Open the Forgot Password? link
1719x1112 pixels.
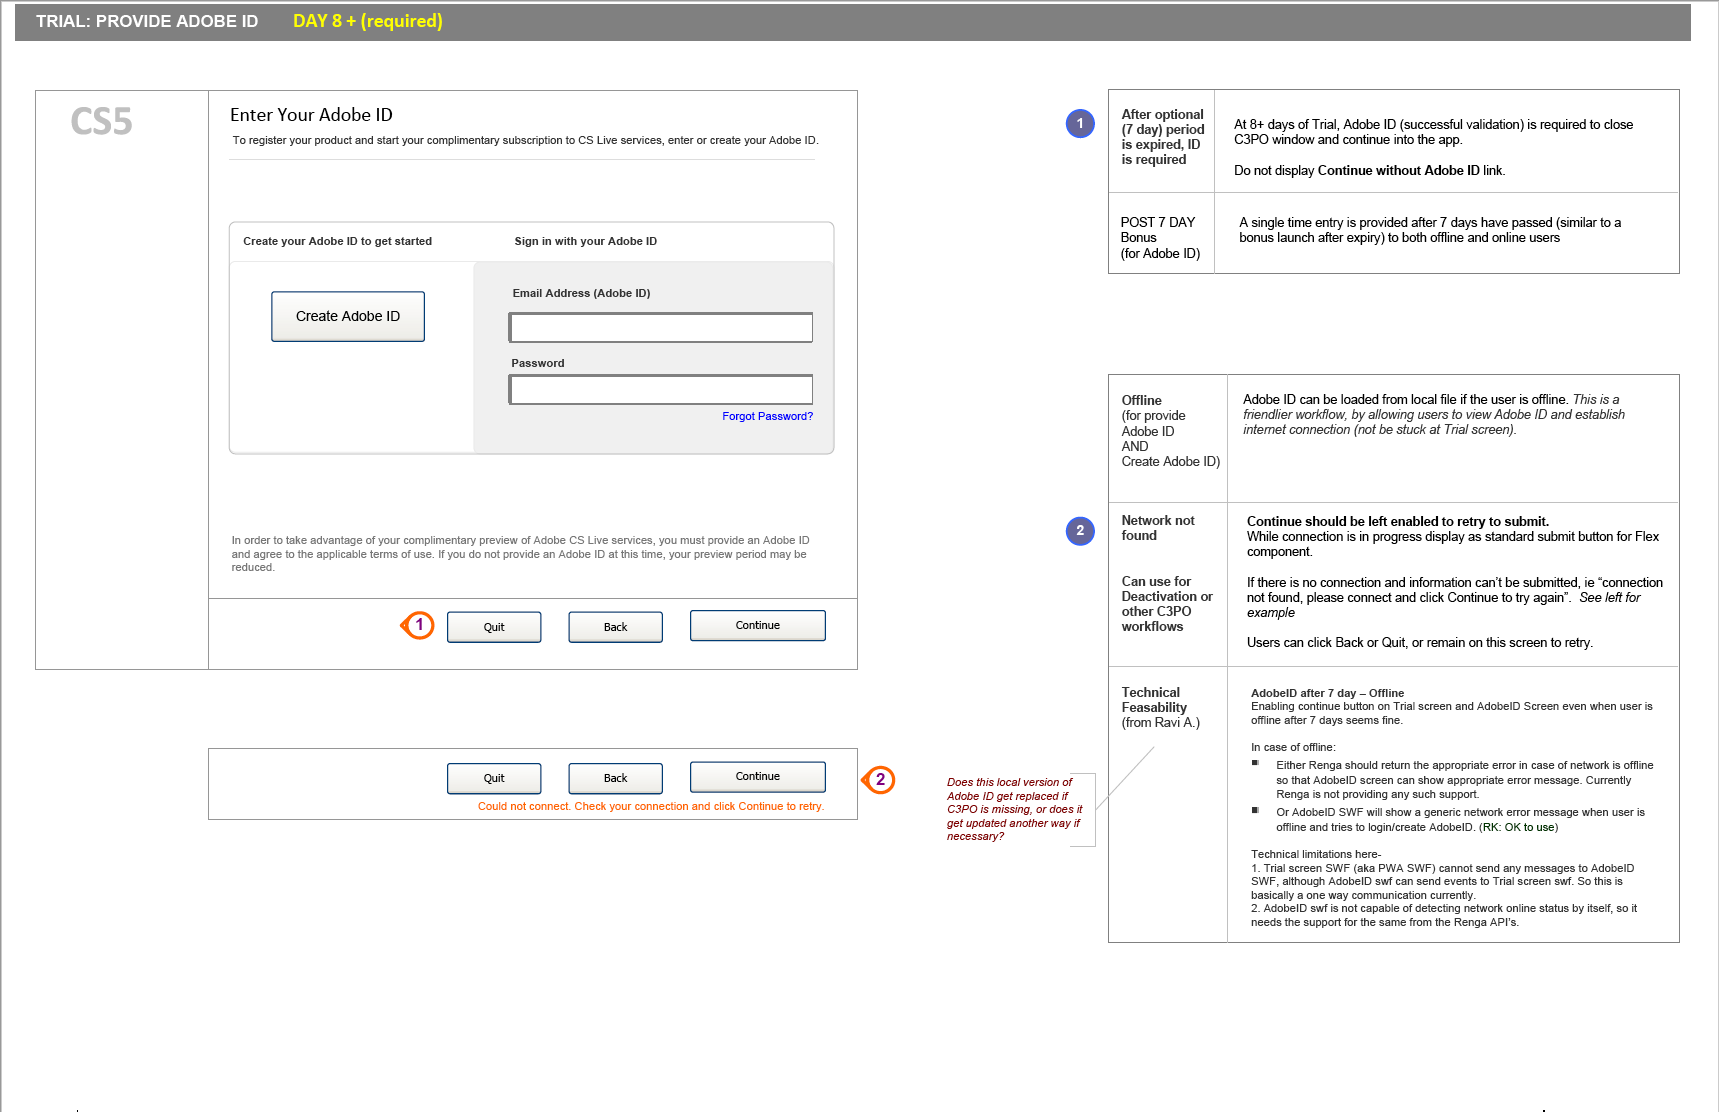[767, 416]
